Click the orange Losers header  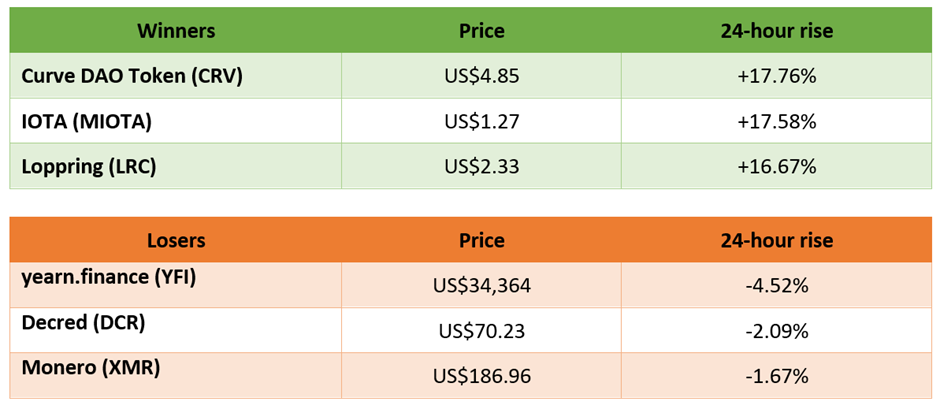(176, 240)
